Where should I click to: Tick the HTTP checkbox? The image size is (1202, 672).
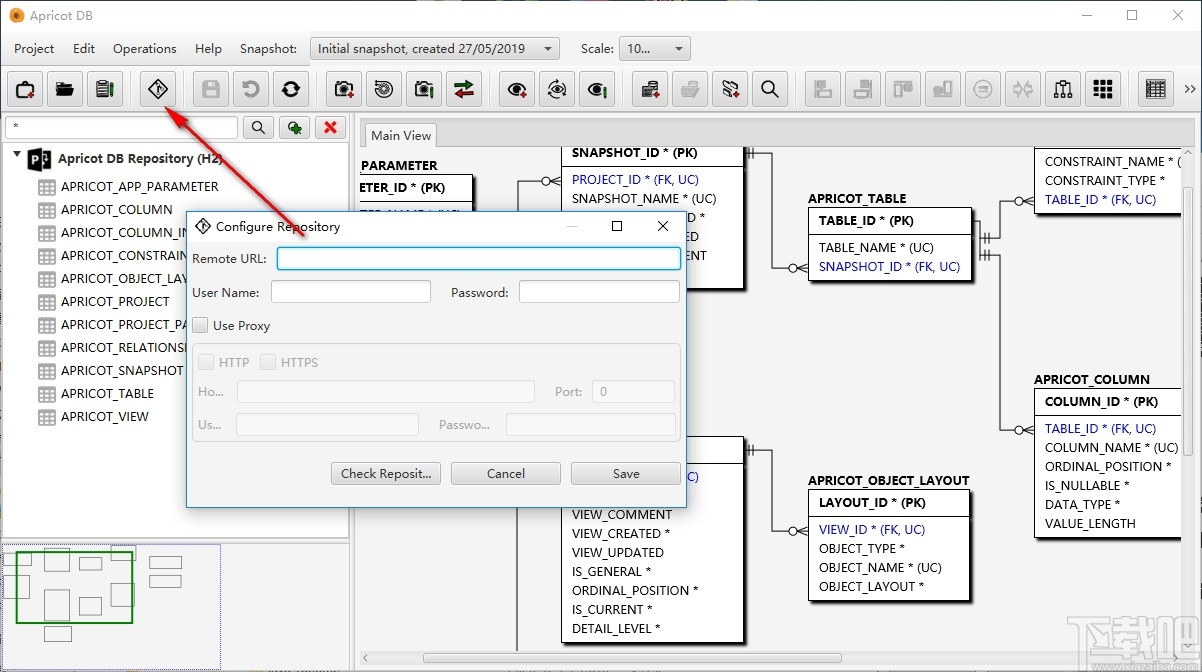207,362
